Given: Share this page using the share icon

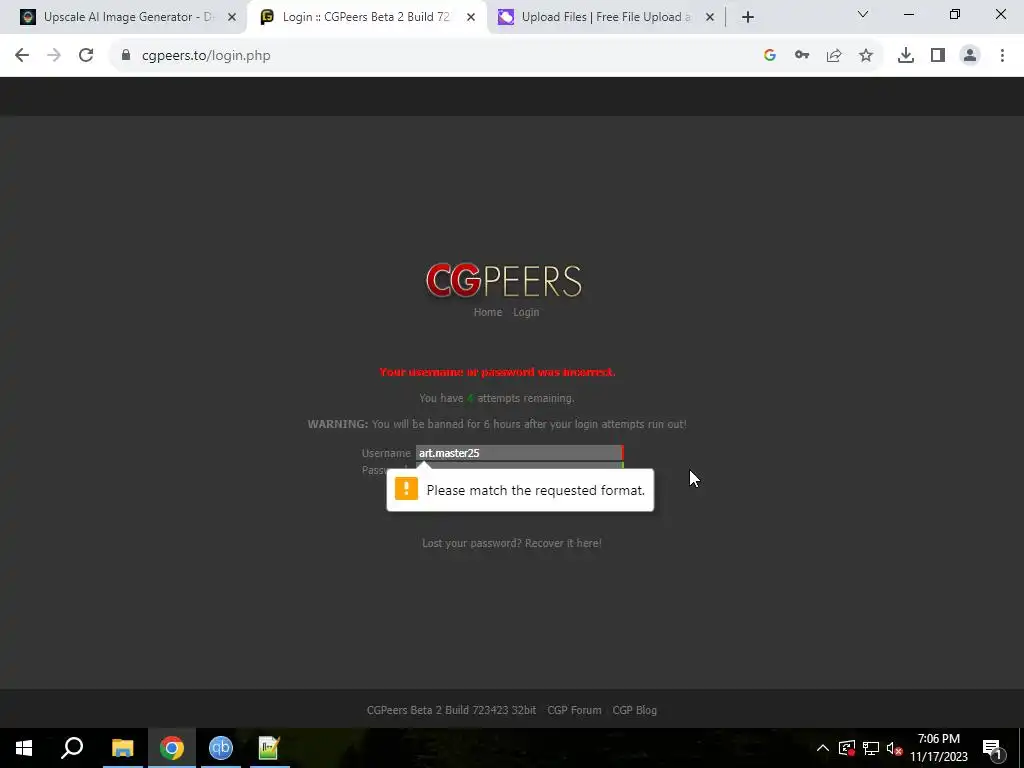Looking at the screenshot, I should point(834,56).
